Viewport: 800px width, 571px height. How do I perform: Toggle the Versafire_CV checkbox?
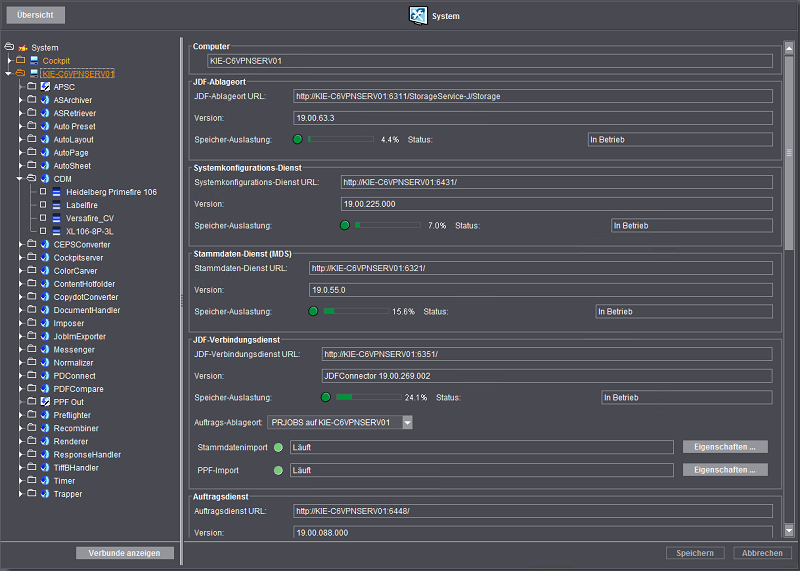[43, 218]
